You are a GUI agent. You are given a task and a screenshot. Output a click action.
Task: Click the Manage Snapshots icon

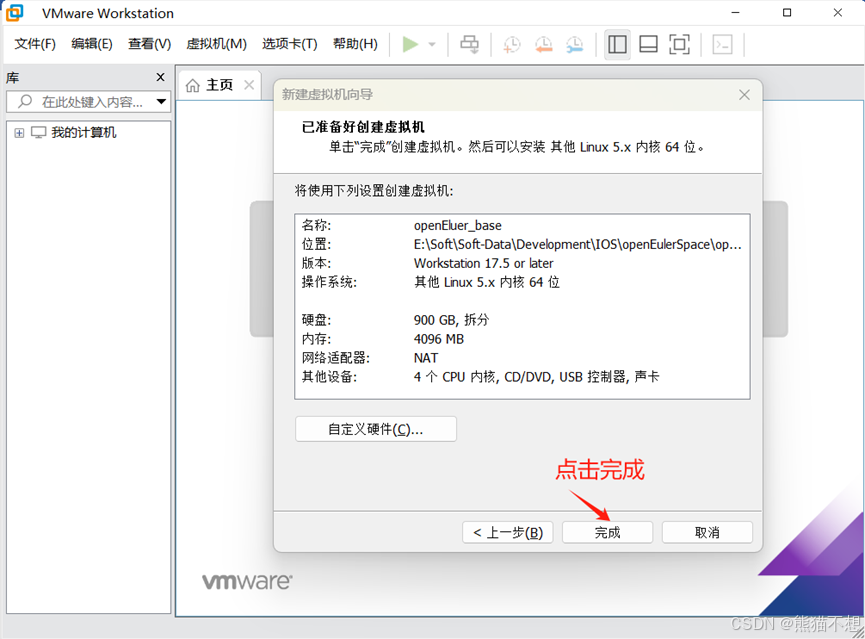point(574,44)
